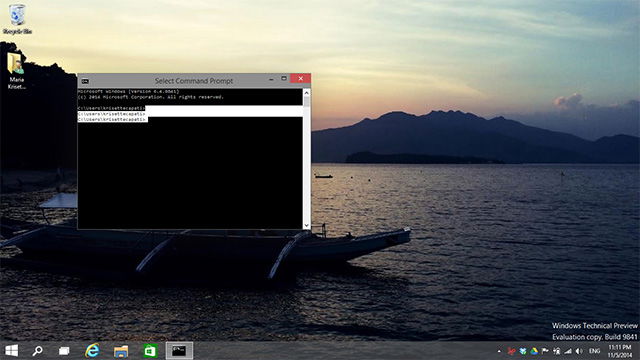This screenshot has height=360, width=640.
Task: Open the Start menu Windows logo
Action: [11, 351]
